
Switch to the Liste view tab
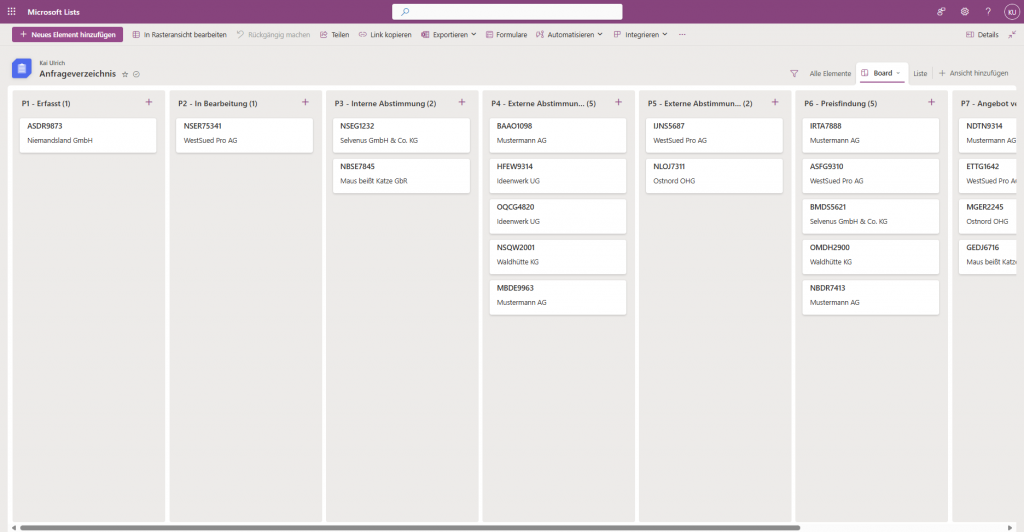[x=920, y=73]
